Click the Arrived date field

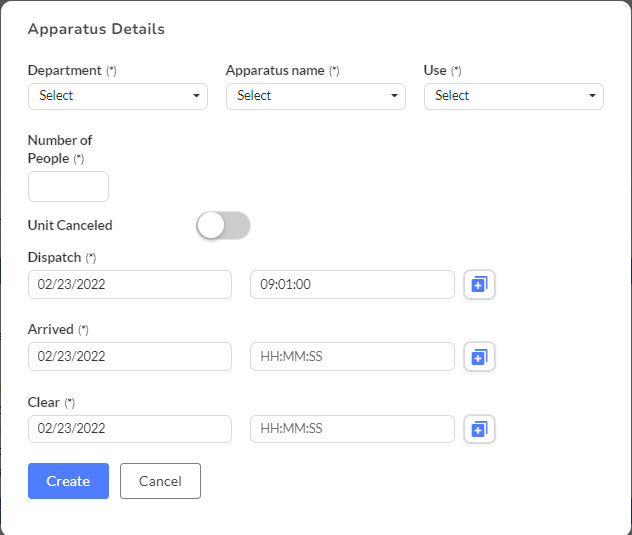130,356
